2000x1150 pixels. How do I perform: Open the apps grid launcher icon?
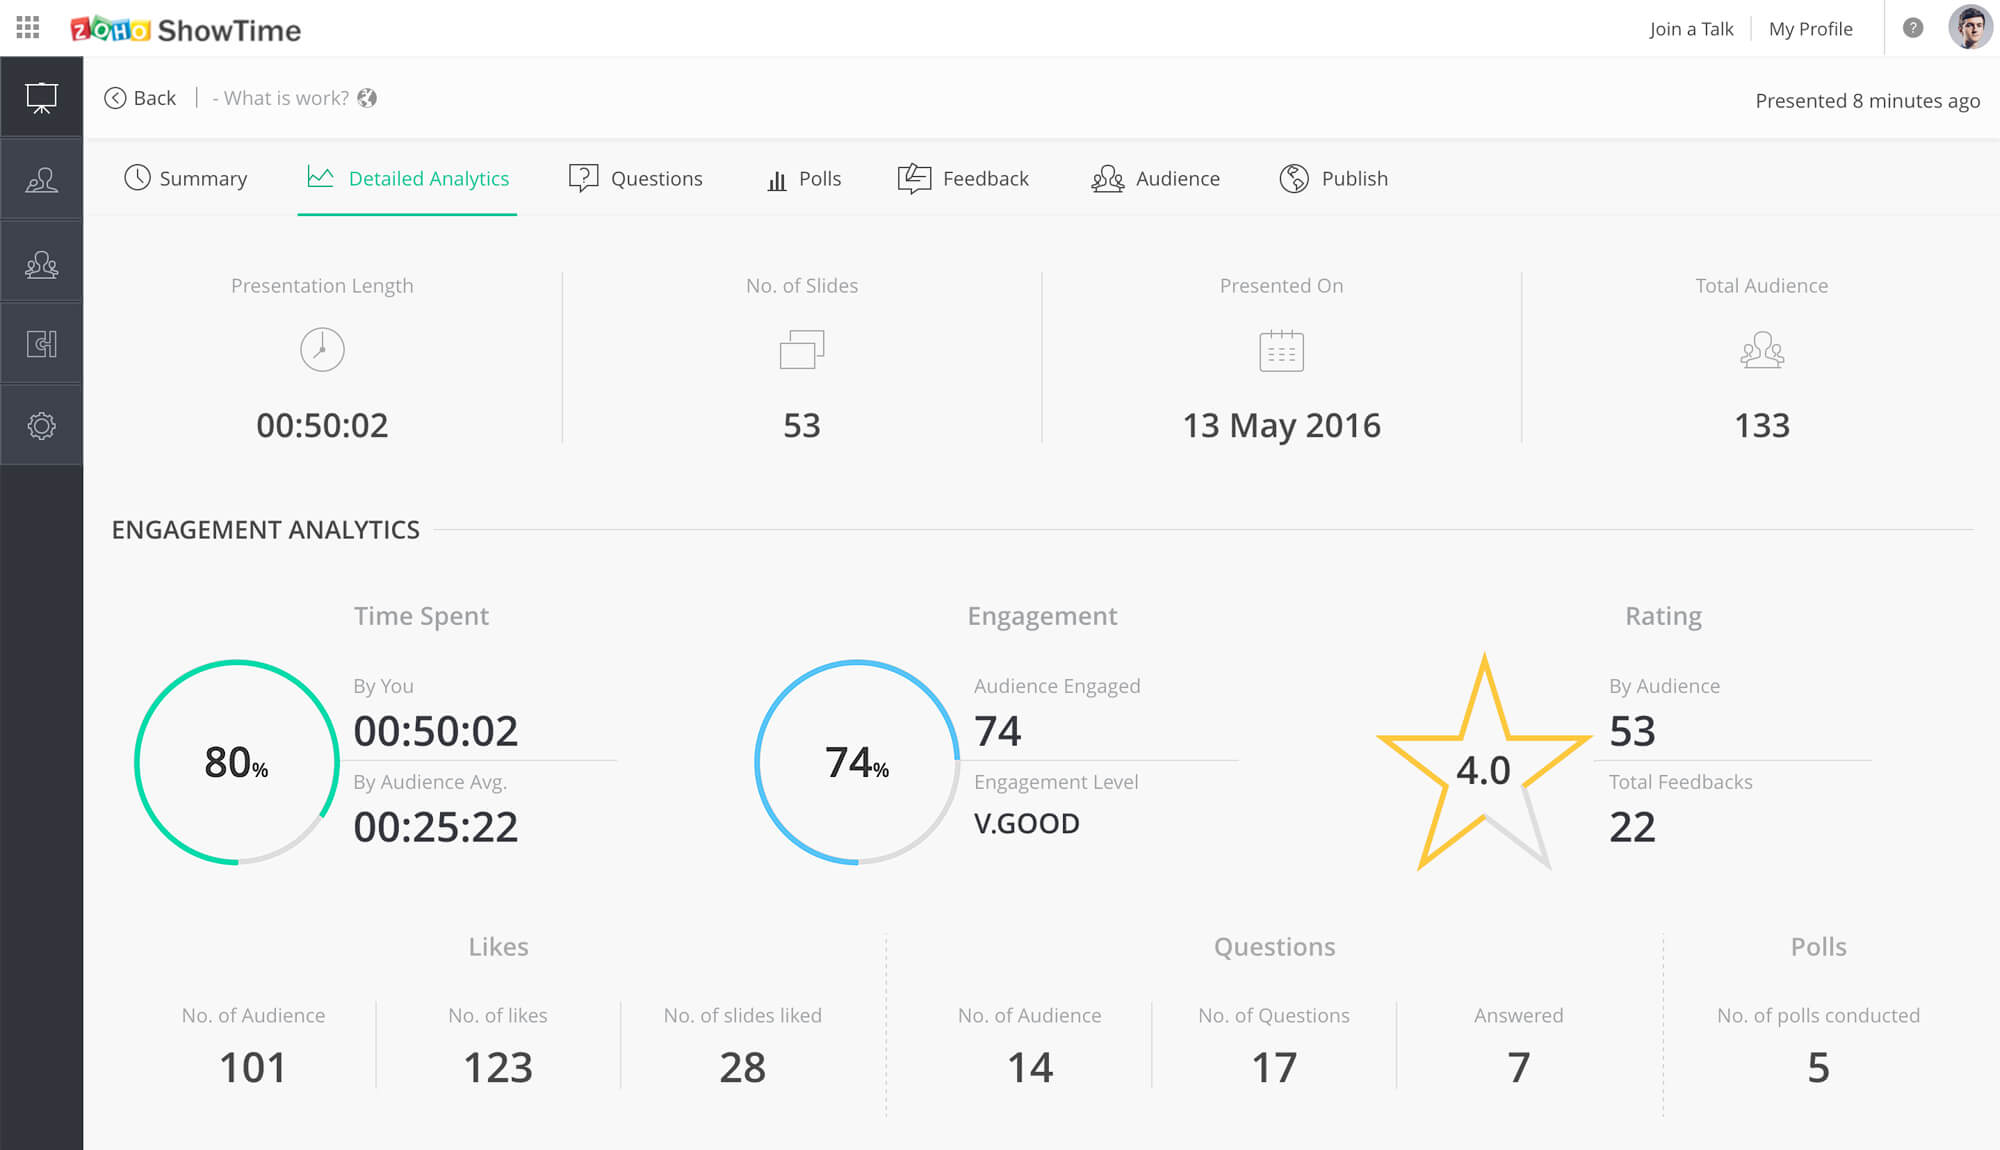(28, 28)
